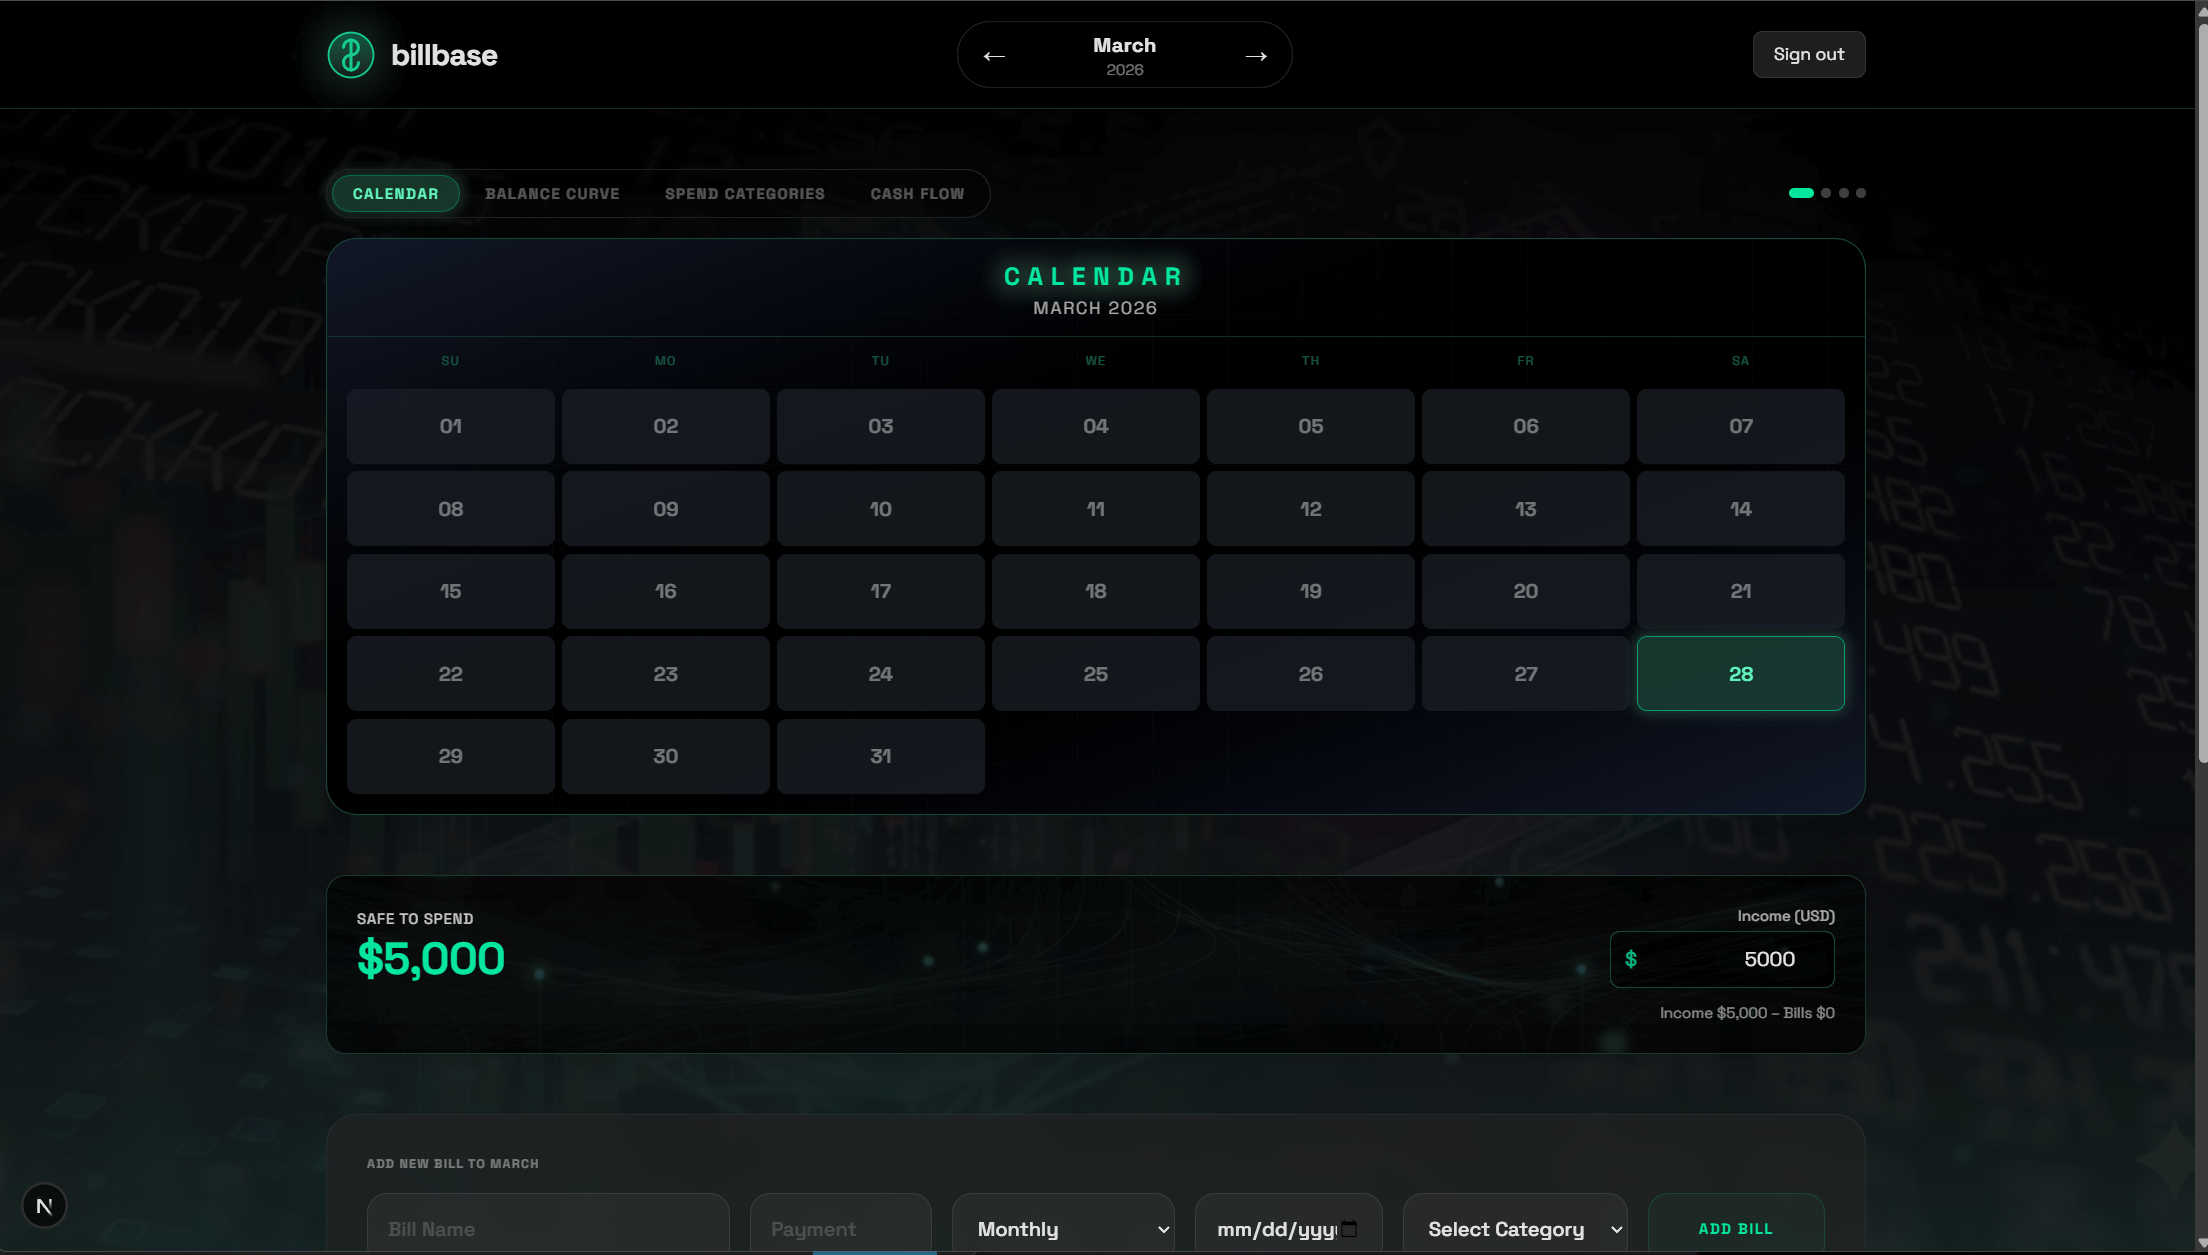Image resolution: width=2208 pixels, height=1255 pixels.
Task: Open the Spend Categories tab
Action: (744, 194)
